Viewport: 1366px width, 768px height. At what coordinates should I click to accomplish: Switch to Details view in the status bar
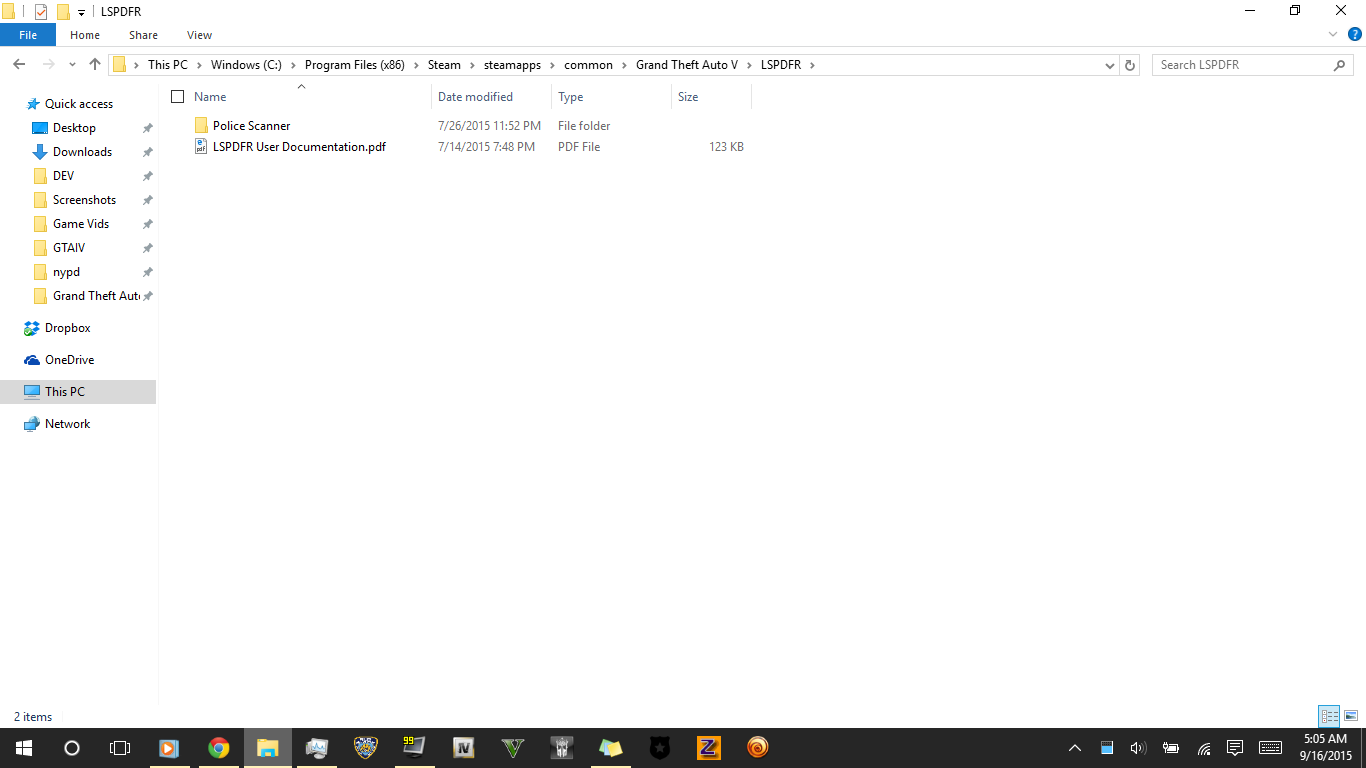pos(1329,716)
